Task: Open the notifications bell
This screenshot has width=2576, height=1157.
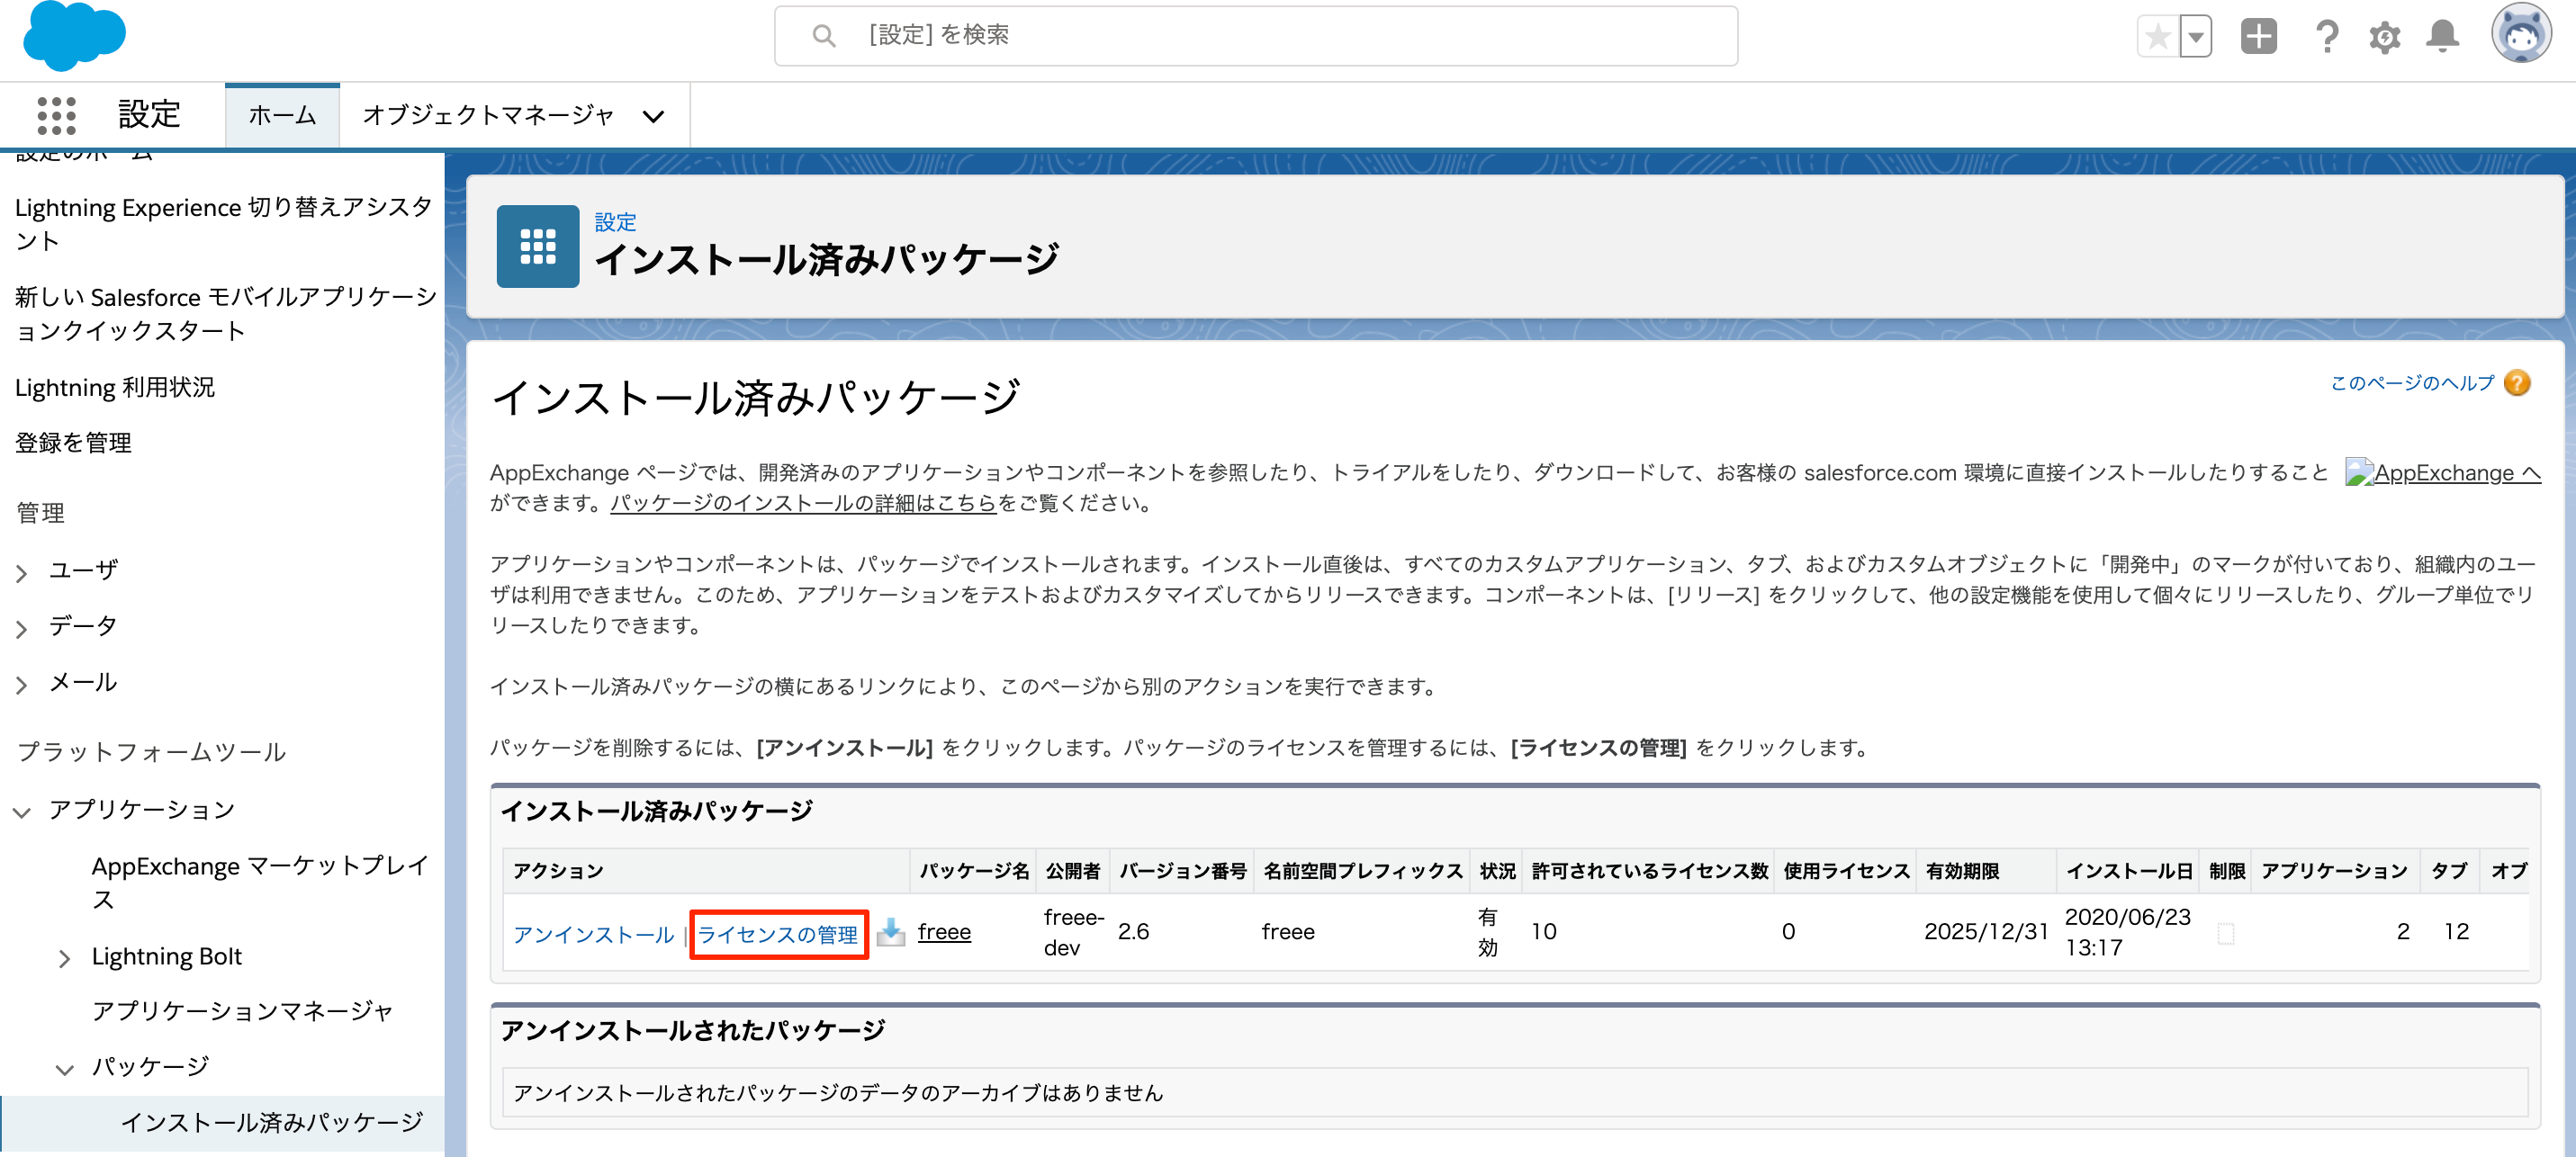Action: 2442,36
